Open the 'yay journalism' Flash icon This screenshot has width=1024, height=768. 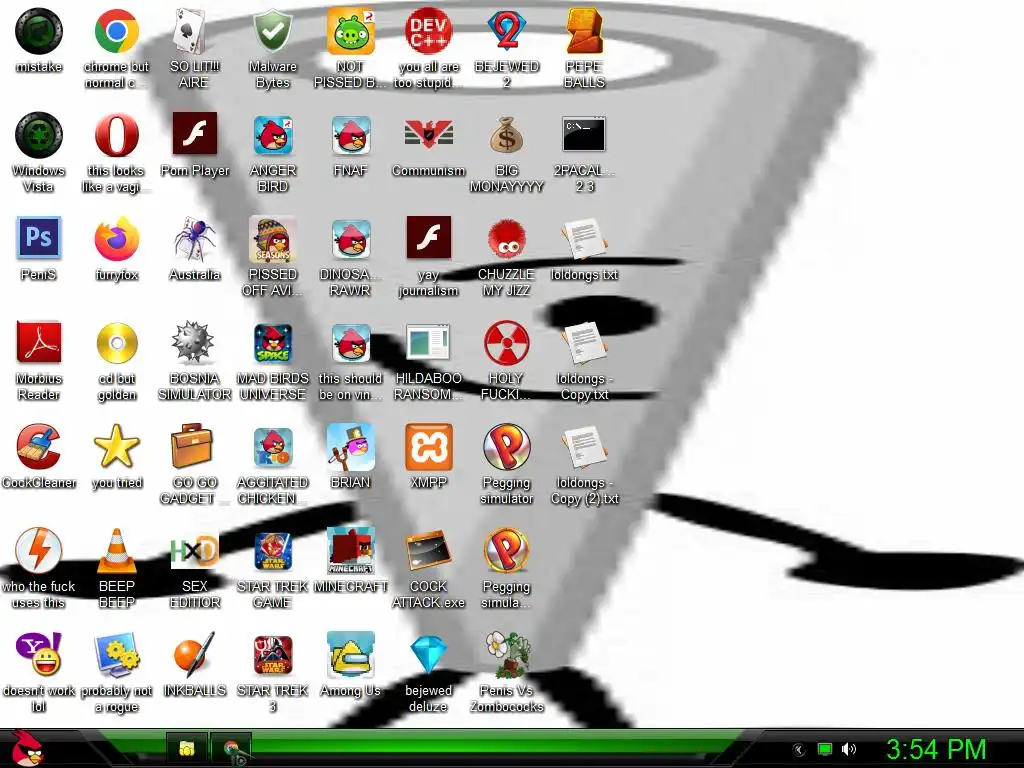pyautogui.click(x=428, y=238)
